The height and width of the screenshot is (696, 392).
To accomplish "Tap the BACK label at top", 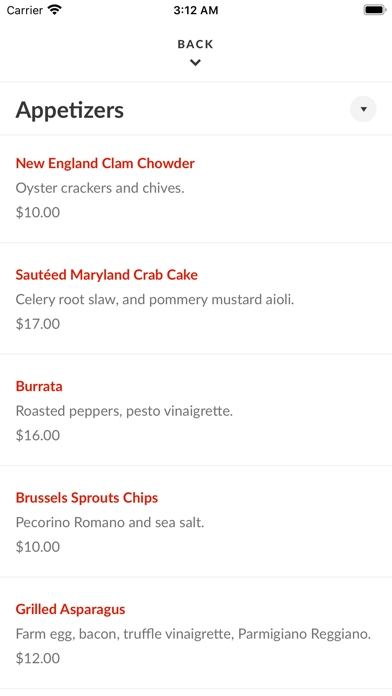I will (195, 44).
